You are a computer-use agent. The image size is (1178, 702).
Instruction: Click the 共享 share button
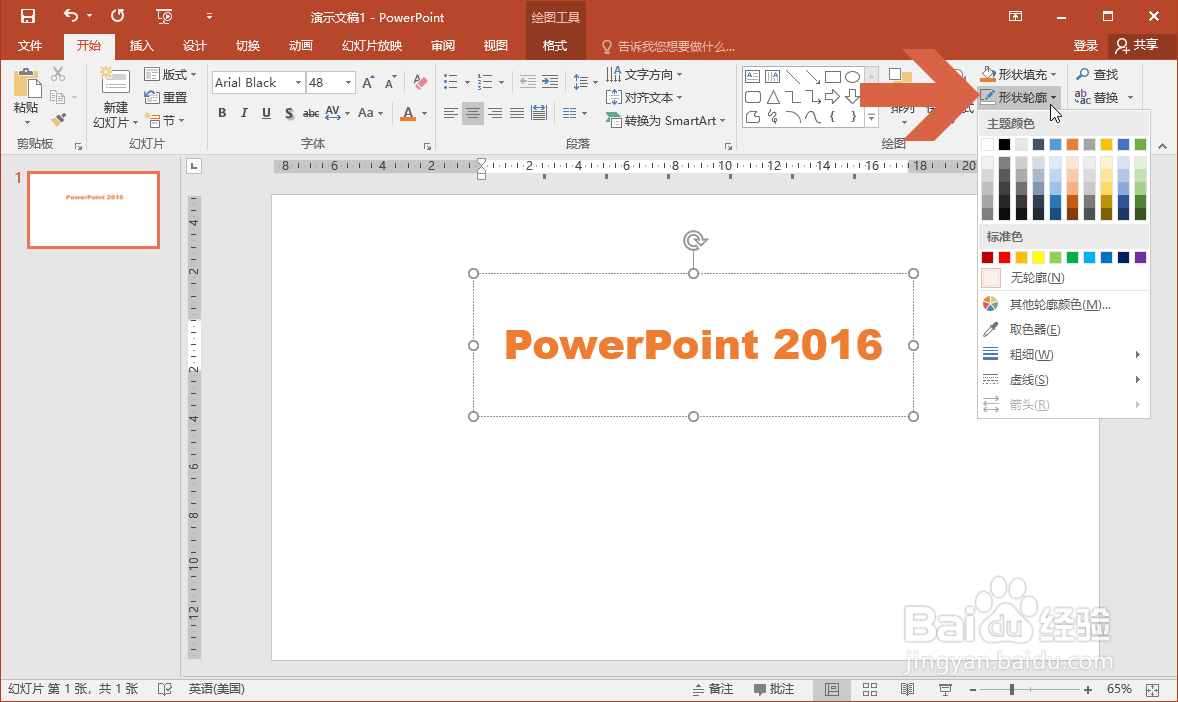1137,46
